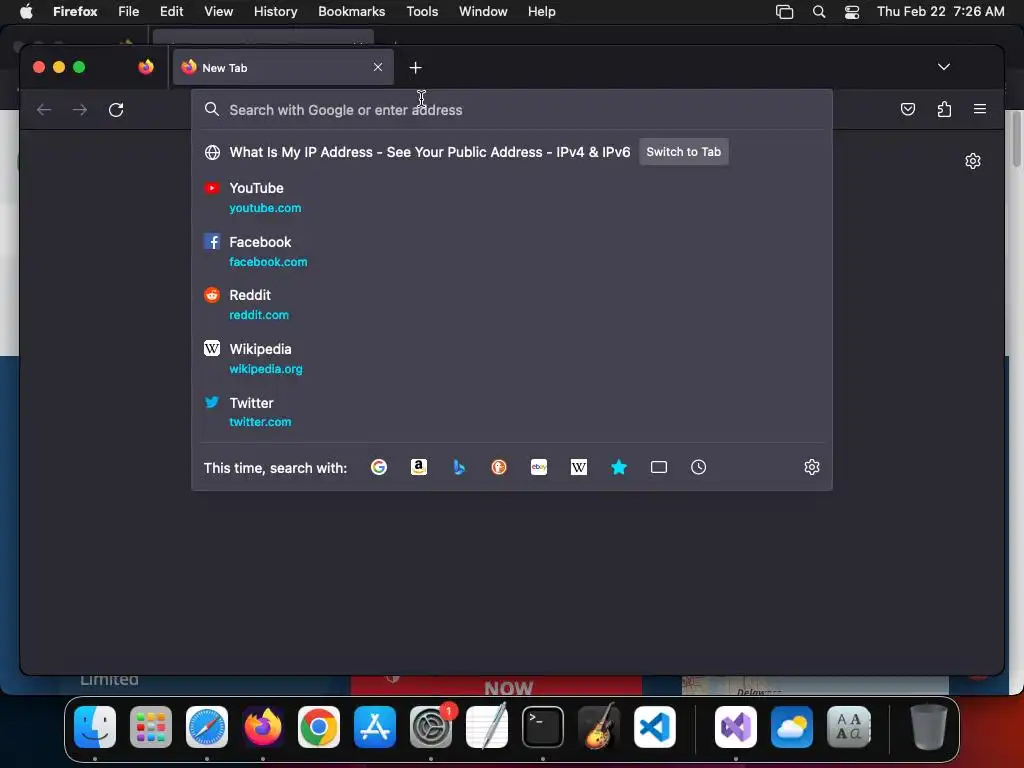
Task: Search in History clock icon
Action: coord(699,467)
